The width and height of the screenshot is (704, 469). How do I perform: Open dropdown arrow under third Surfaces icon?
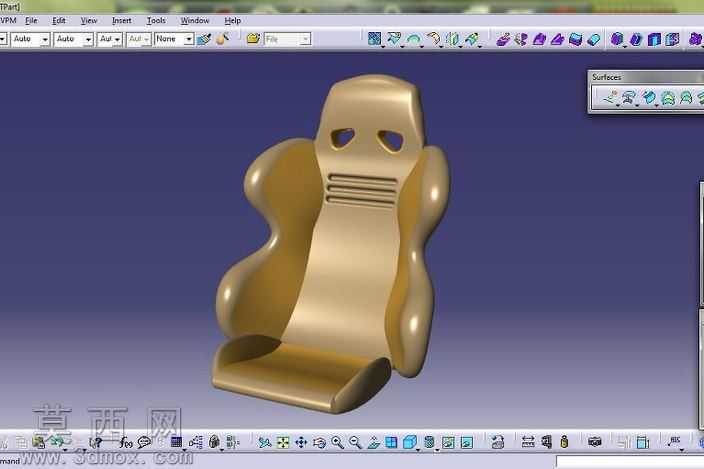[656, 105]
